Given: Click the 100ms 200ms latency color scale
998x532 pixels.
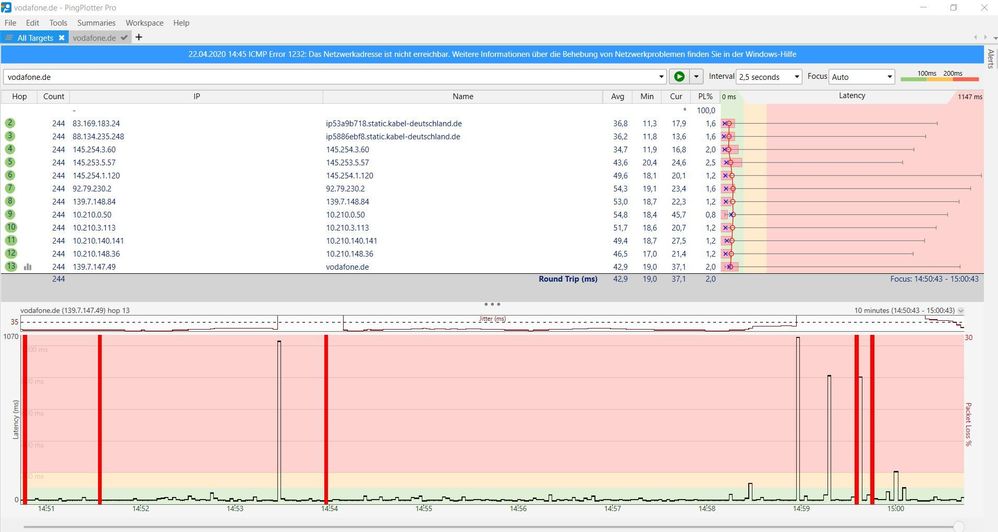Looking at the screenshot, I should tap(939, 76).
